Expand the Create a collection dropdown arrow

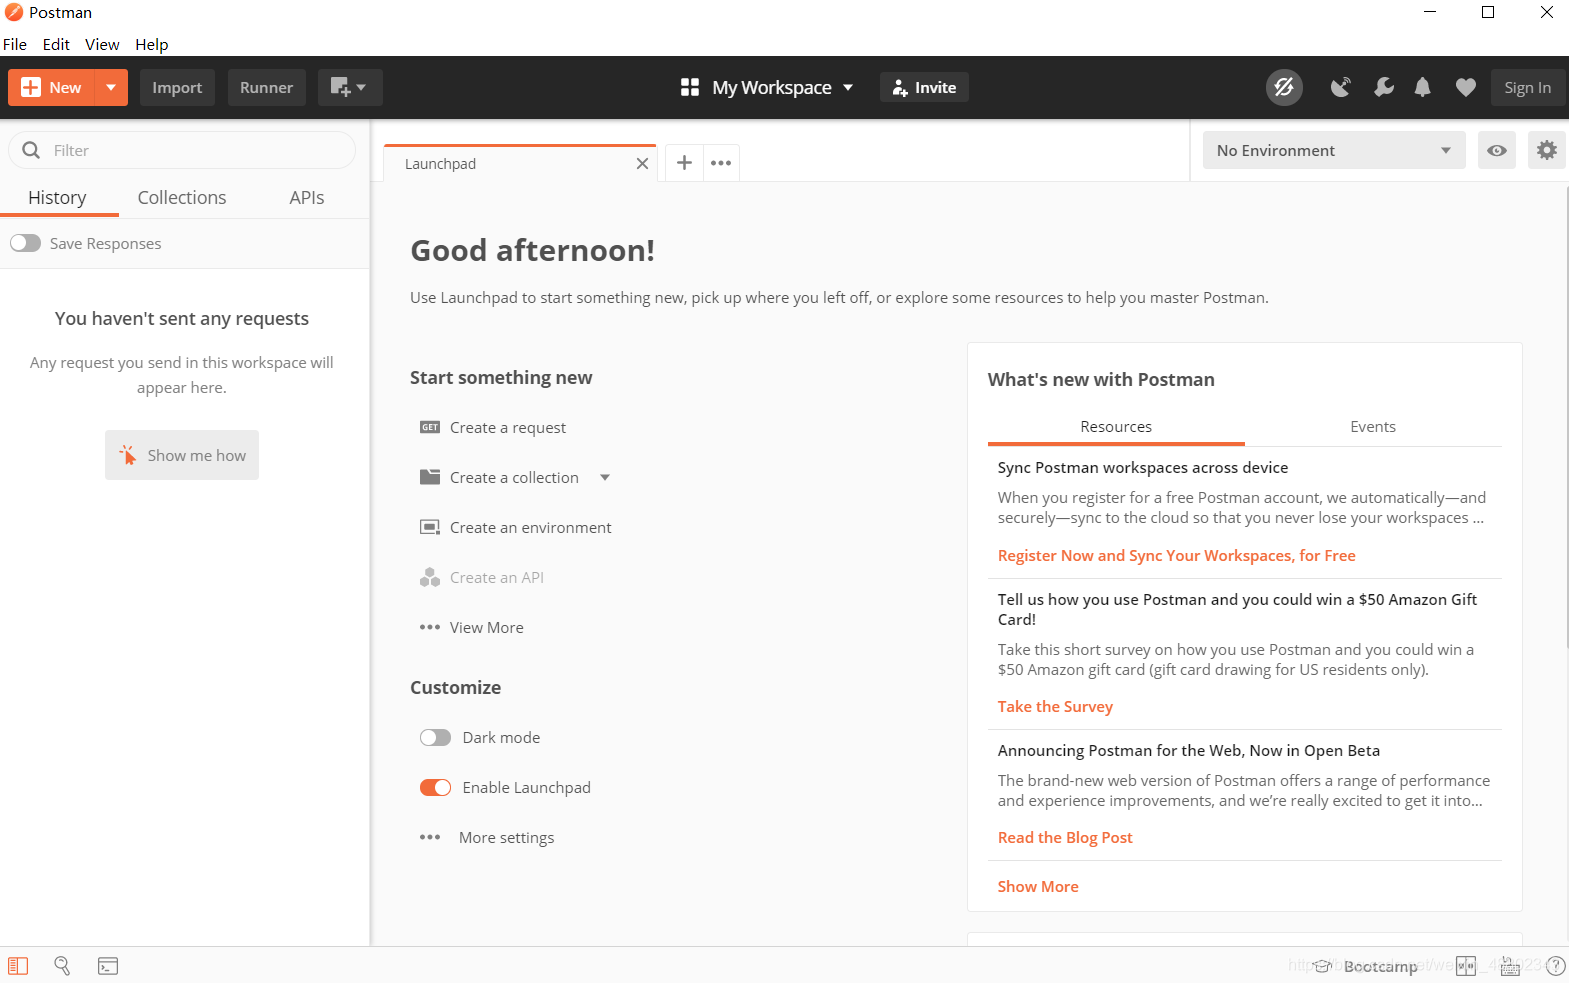point(605,477)
